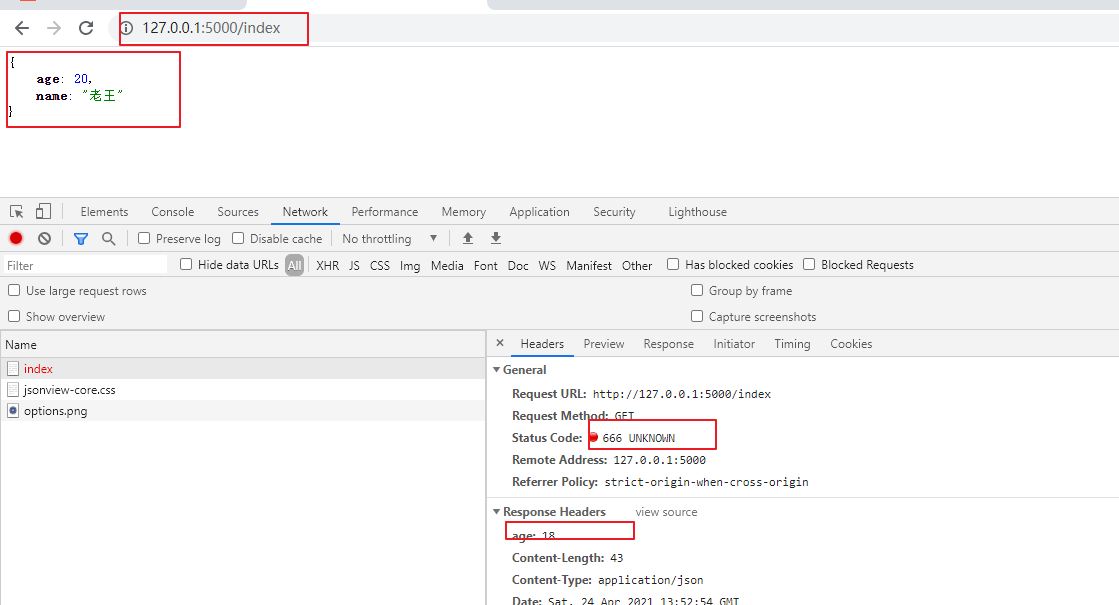The width and height of the screenshot is (1119, 605).
Task: Switch to the Cookies detail tab
Action: [x=851, y=344]
